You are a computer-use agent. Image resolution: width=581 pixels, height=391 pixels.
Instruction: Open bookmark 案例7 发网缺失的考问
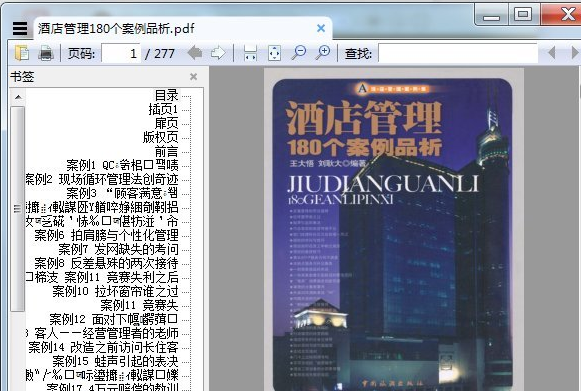(x=118, y=249)
